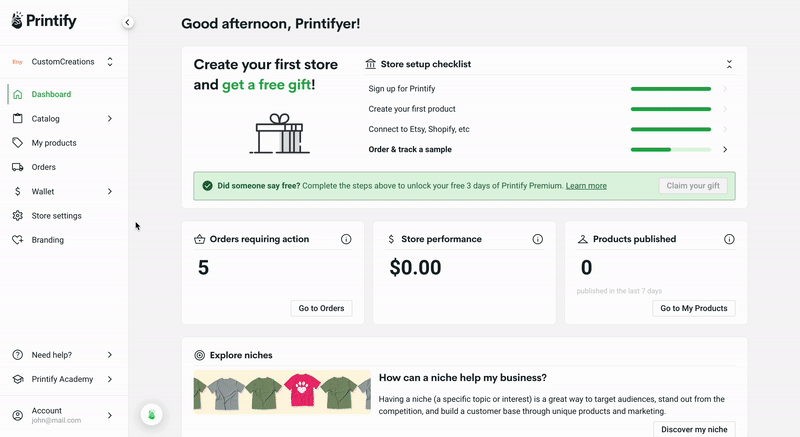Screen dimensions: 800x437
Task: Click the Printify logo
Action: (x=44, y=21)
